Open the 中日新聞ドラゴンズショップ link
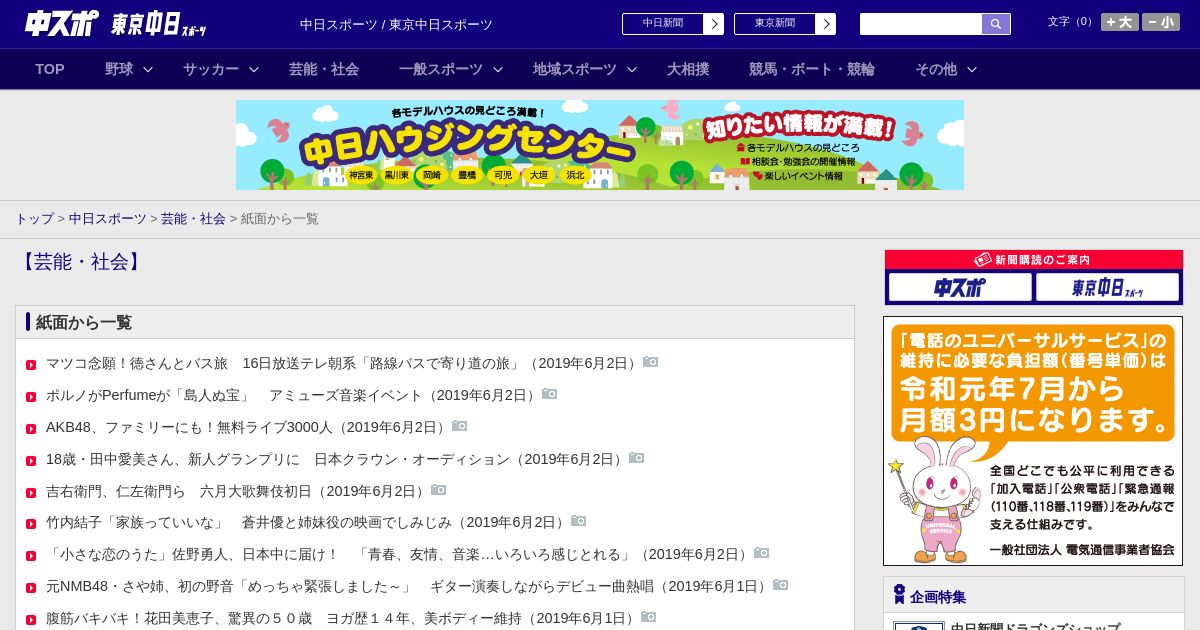This screenshot has height=630, width=1200. pos(1035,626)
